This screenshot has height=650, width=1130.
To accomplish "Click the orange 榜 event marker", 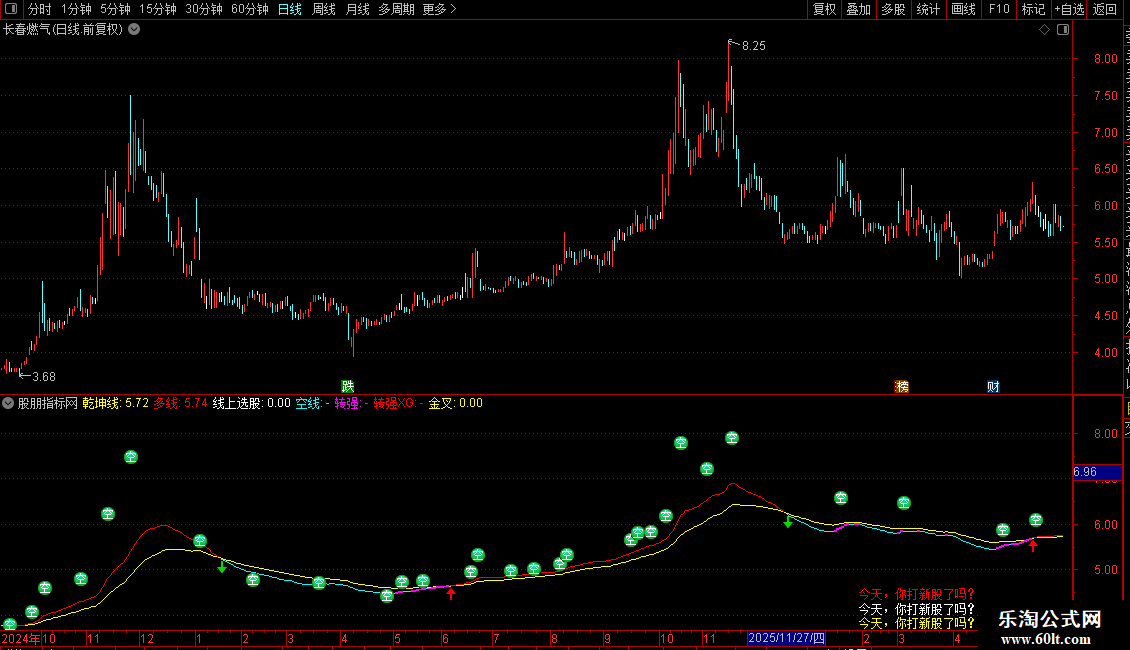I will pyautogui.click(x=902, y=387).
